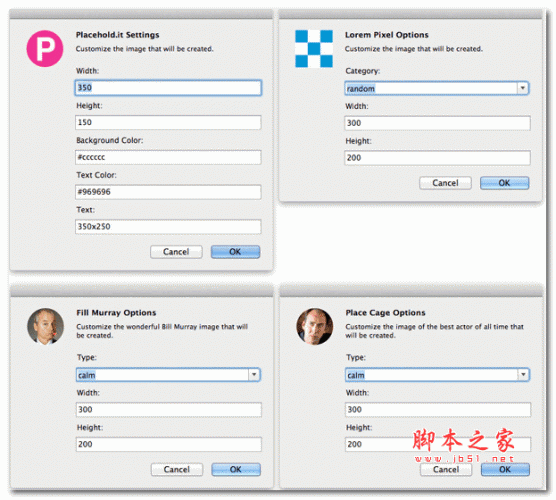Open the Fill Murray Type dropdown arrow
The height and width of the screenshot is (500, 556).
pos(254,375)
